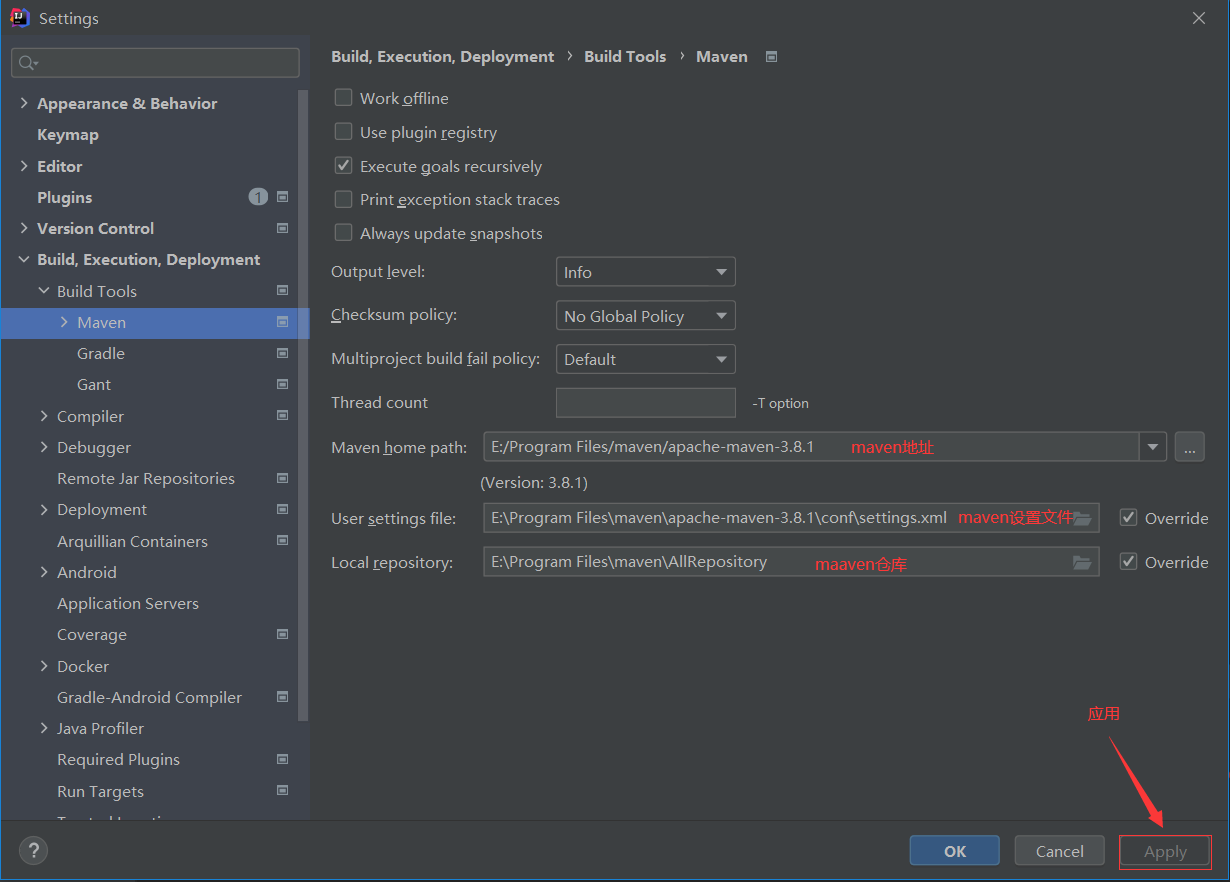Open the Application Servers settings page
The width and height of the screenshot is (1230, 882).
click(x=128, y=604)
